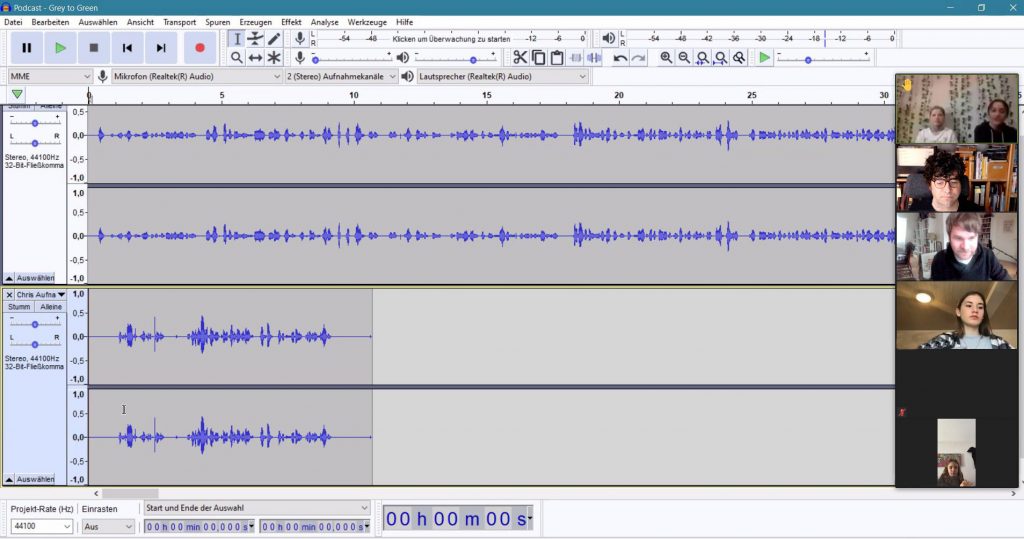Collapse the Chris Aufna track using arrow
Screen dimensions: 1024x539
(x=10, y=479)
